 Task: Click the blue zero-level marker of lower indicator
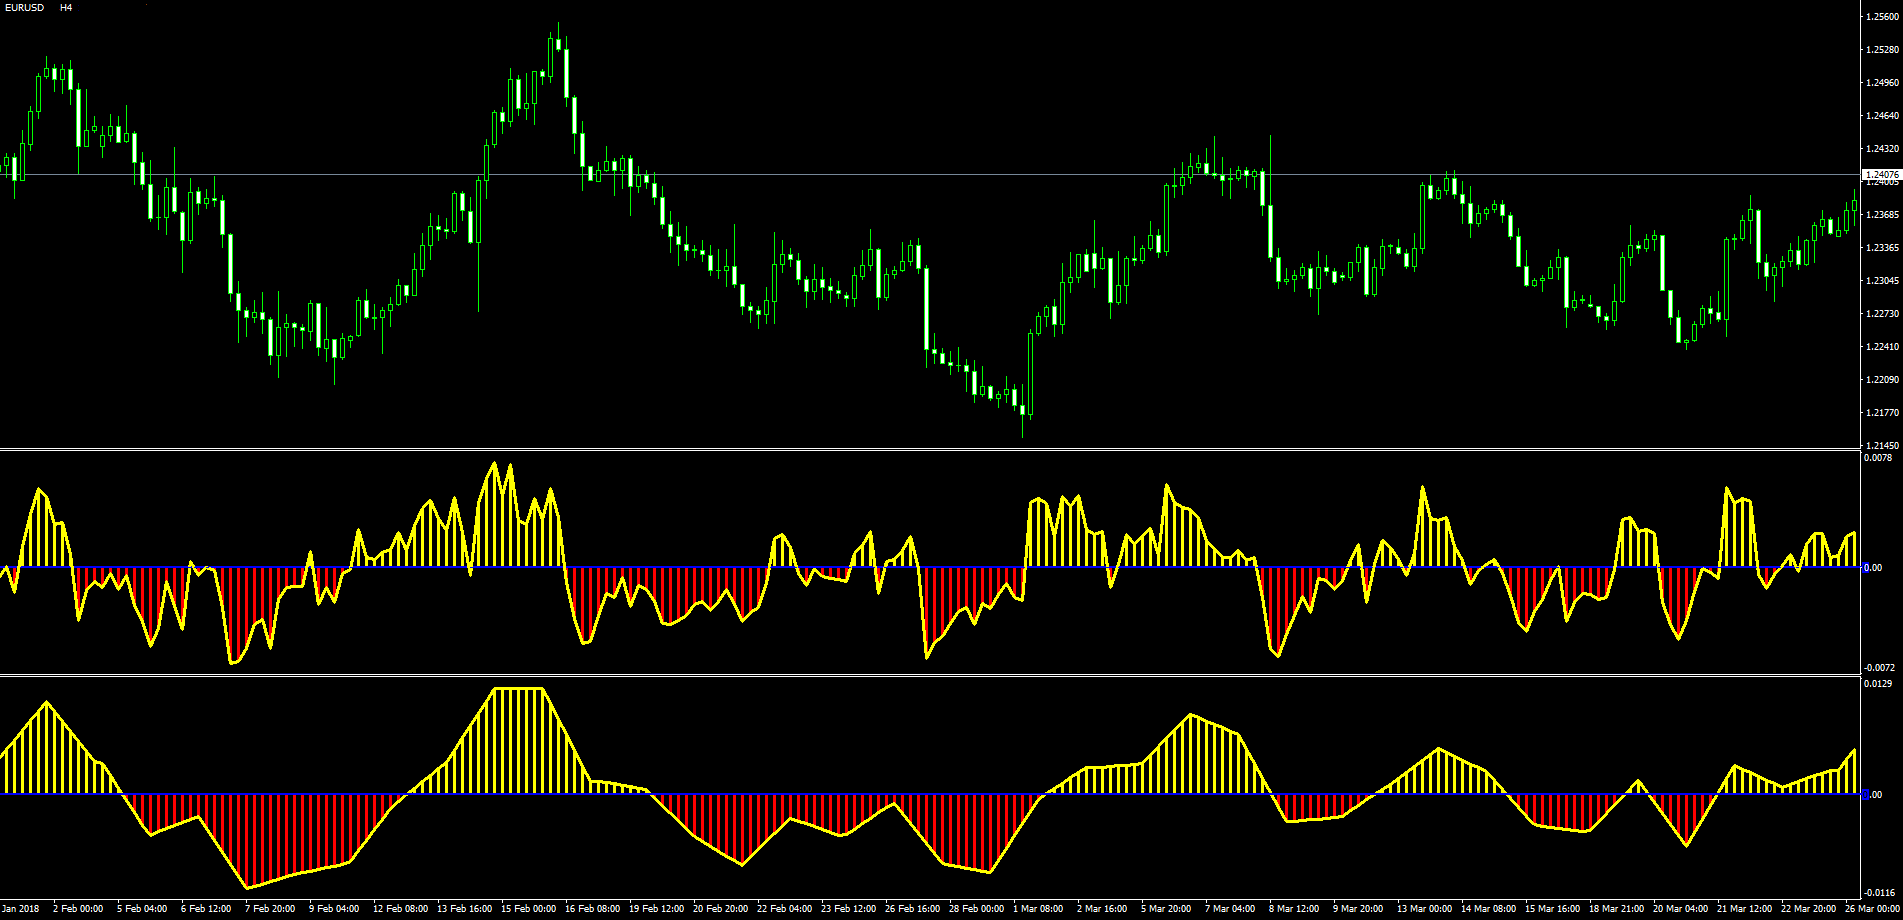pos(1865,795)
